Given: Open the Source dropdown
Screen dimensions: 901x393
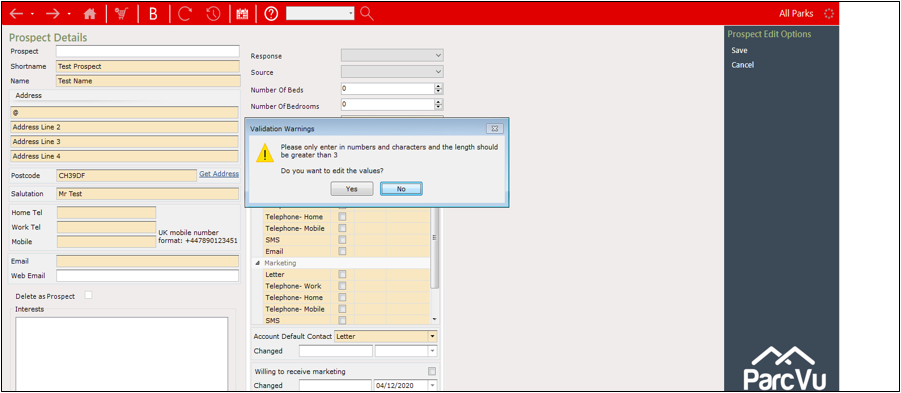Looking at the screenshot, I should pos(392,72).
